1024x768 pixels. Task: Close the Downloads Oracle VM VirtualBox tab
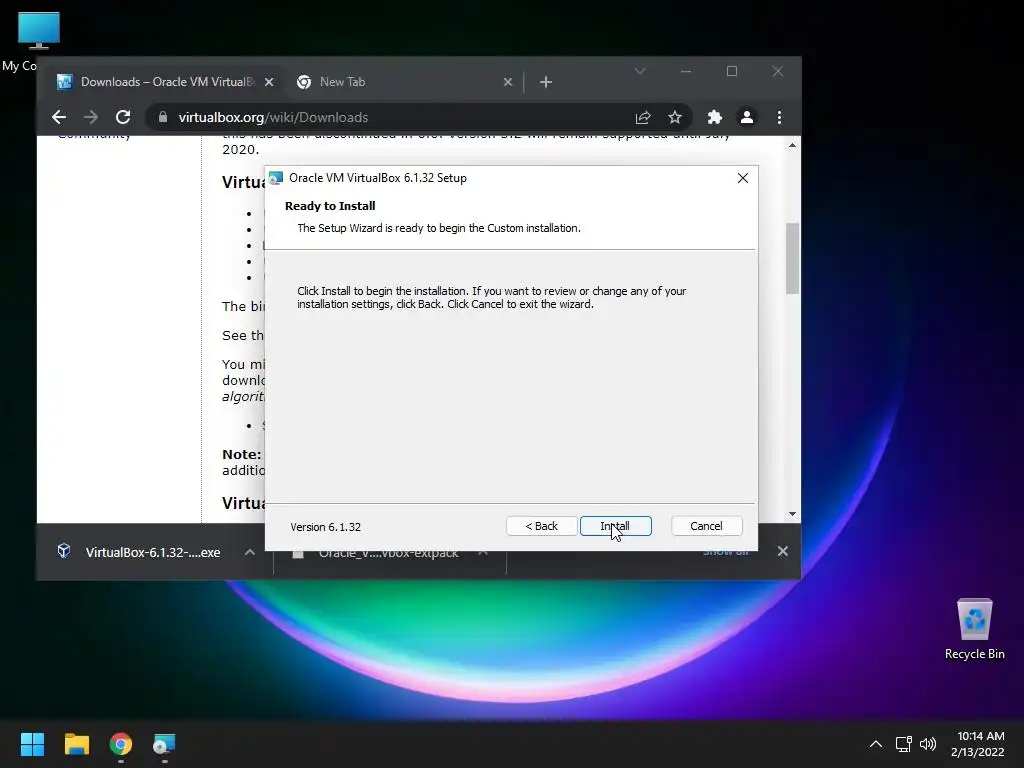269,82
